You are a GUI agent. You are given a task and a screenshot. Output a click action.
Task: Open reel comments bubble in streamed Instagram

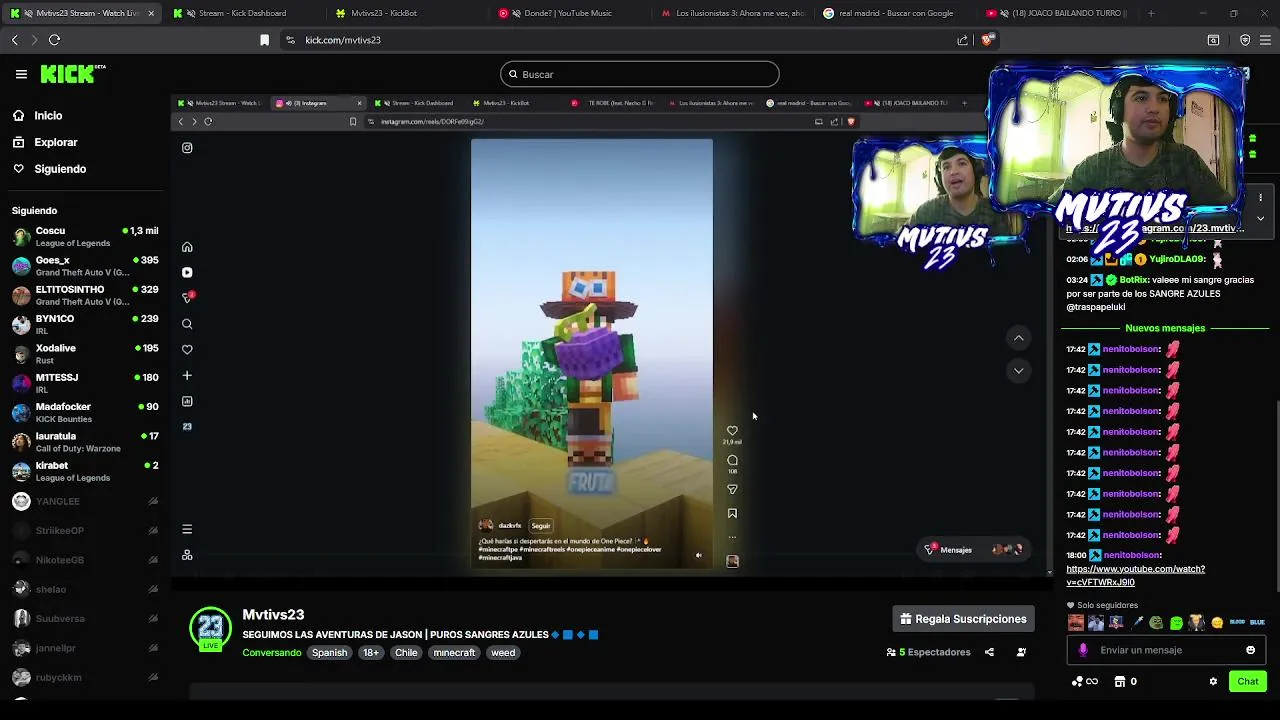(732, 461)
